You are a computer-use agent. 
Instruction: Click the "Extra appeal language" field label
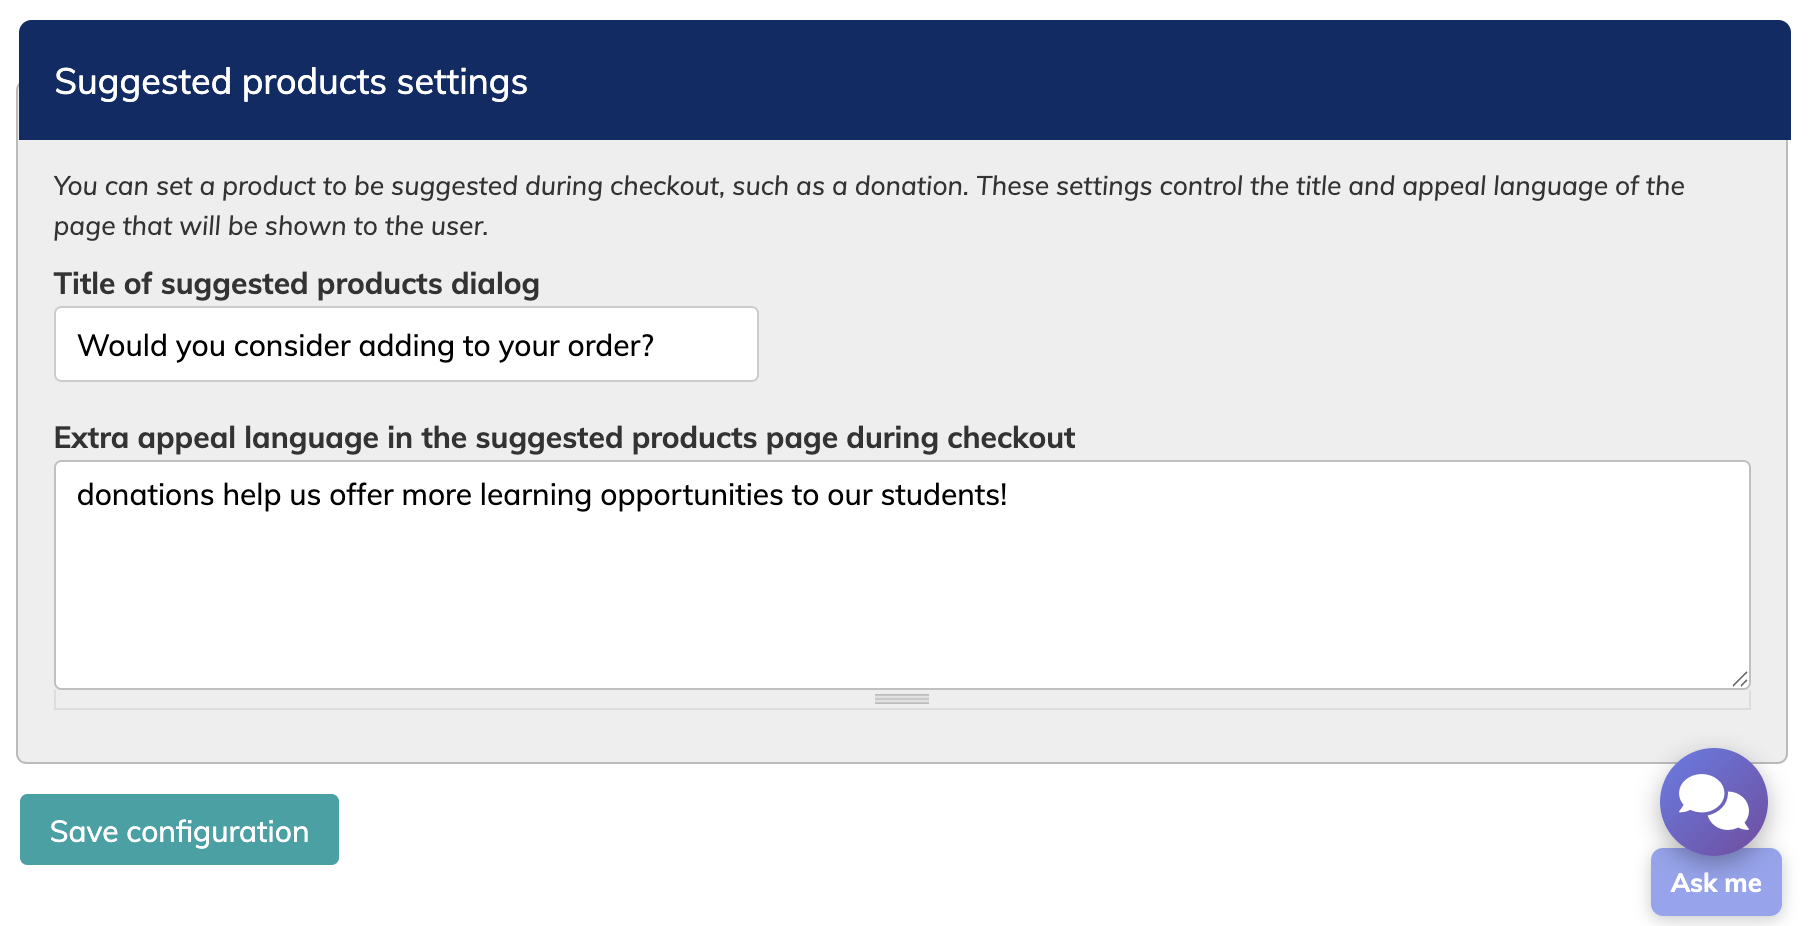point(564,438)
